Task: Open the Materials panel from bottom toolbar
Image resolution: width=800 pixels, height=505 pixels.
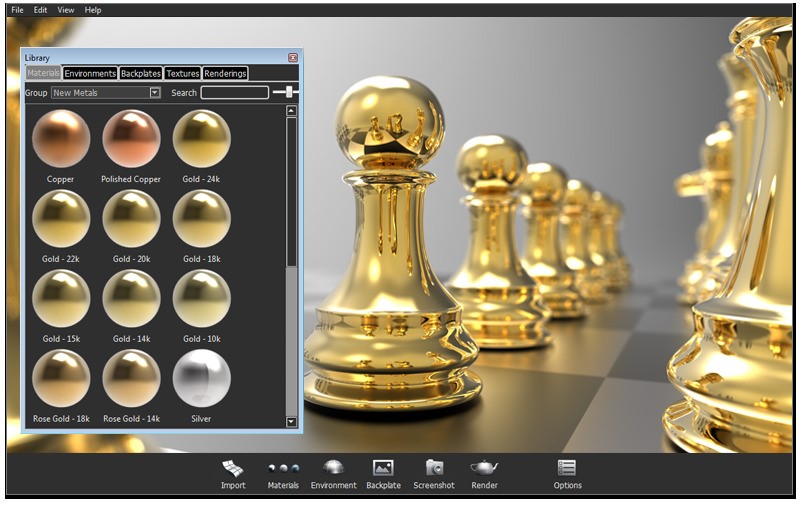Action: (283, 468)
